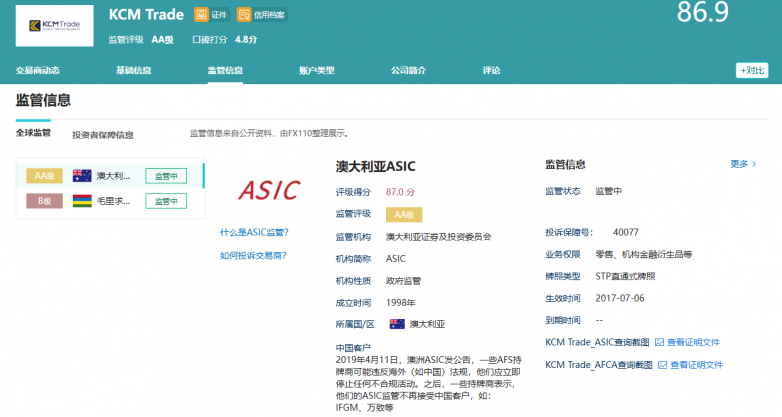Select the 投资者保障信息 sub-tab
Viewport: 782px width, 417px height.
[103, 135]
